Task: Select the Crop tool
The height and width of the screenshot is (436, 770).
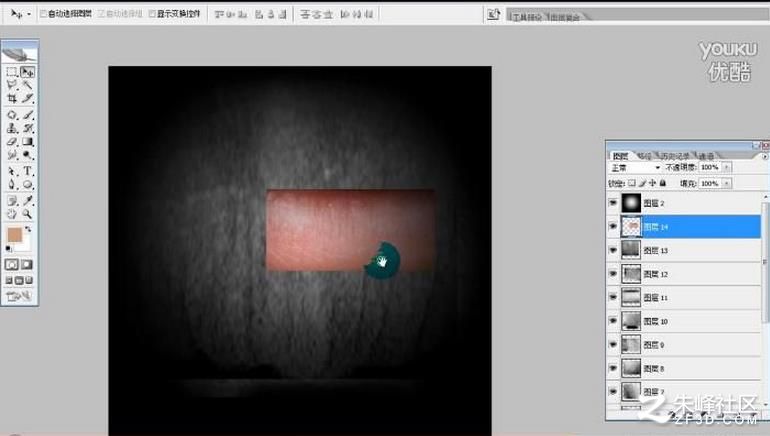Action: pos(12,98)
